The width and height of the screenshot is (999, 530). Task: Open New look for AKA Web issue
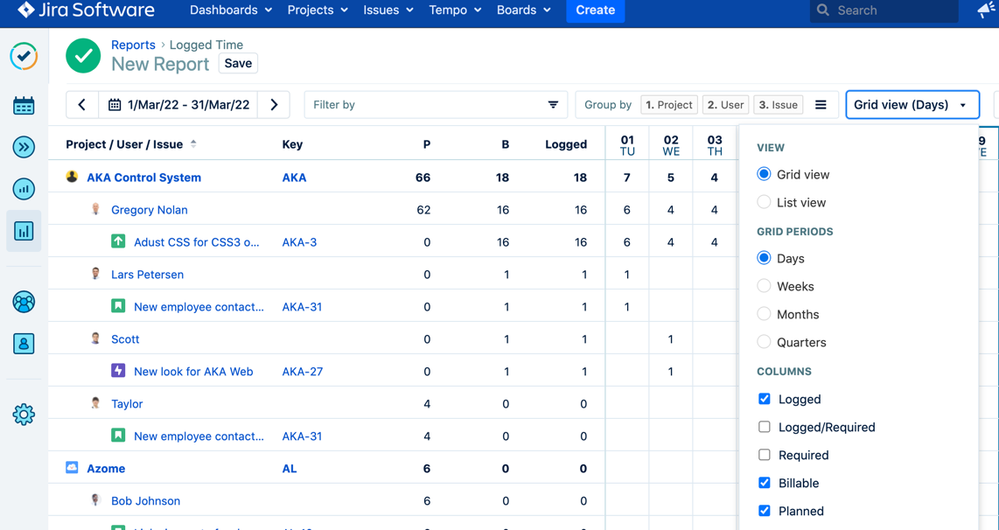(193, 371)
